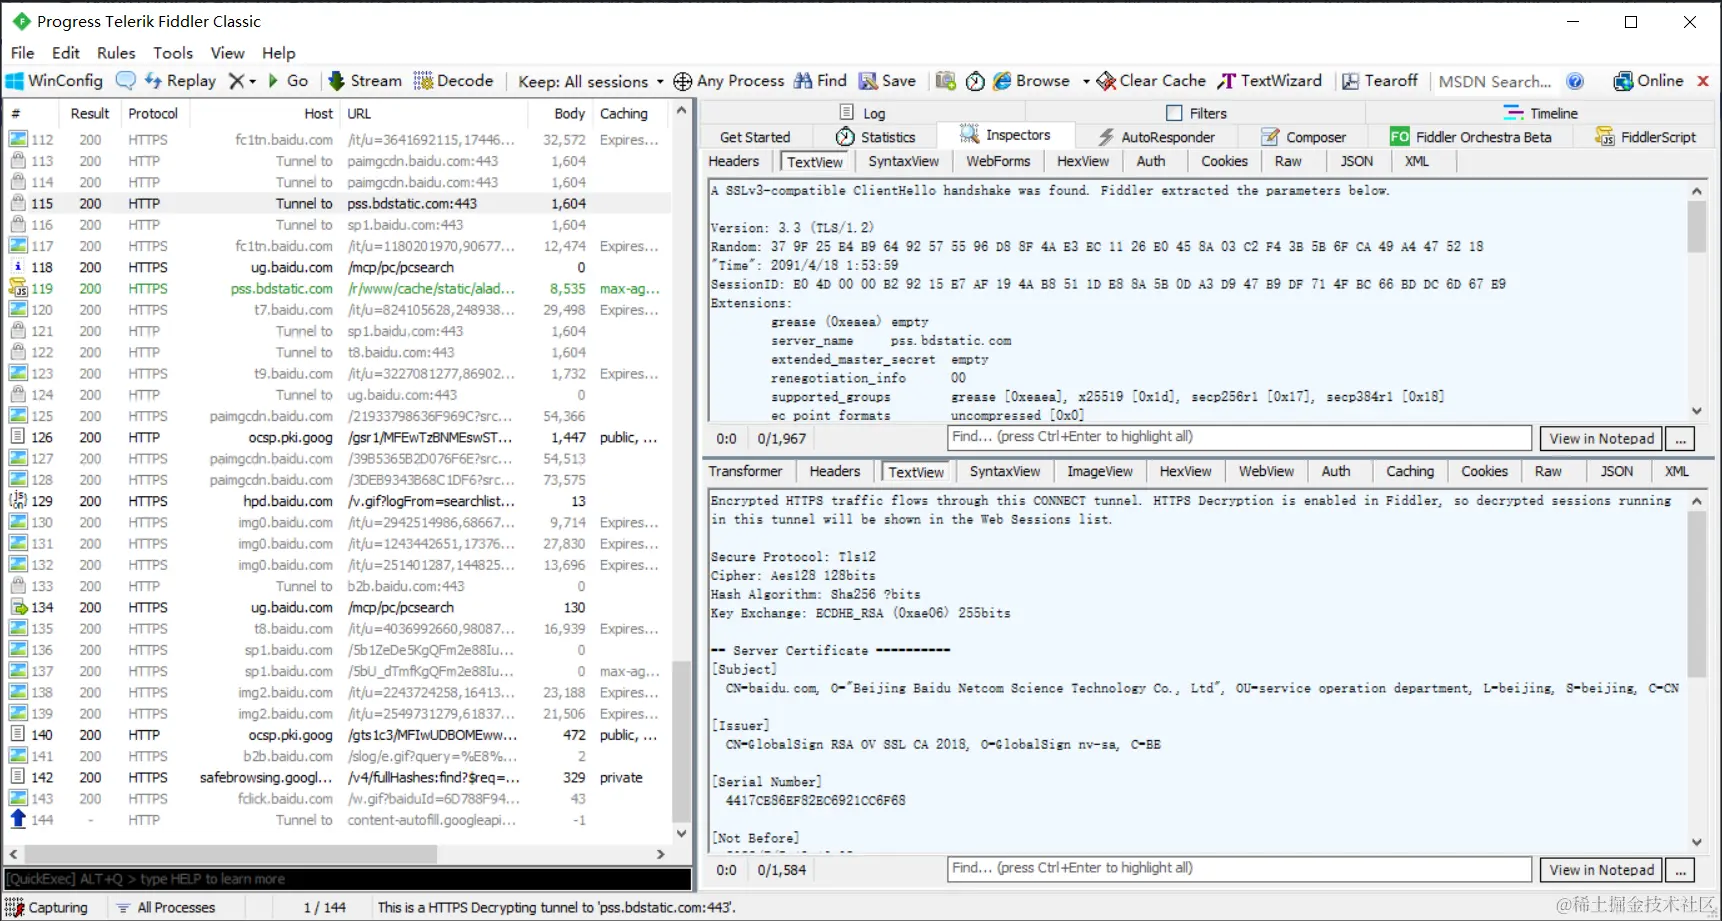Click the Any Process target picker
Screen dimensions: 1722x921
(x=729, y=81)
